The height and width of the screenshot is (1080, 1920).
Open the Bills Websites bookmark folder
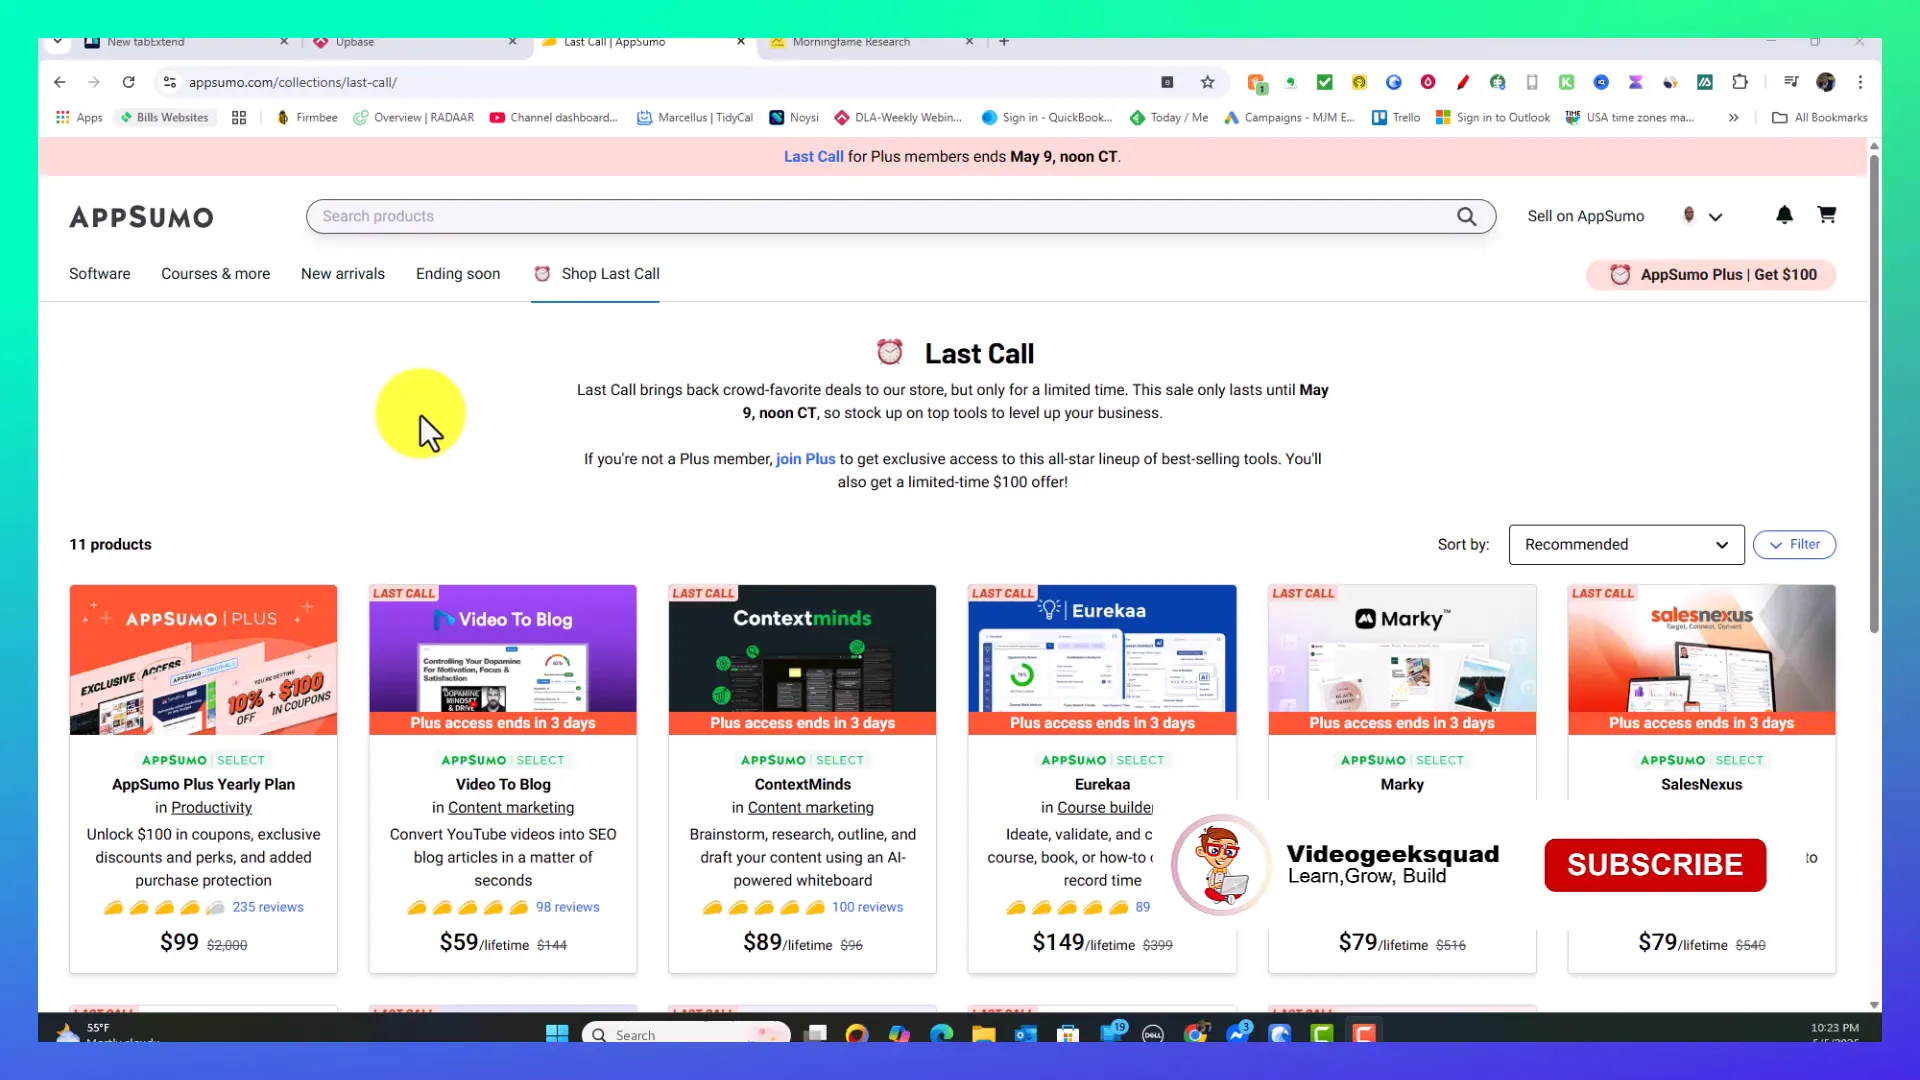click(165, 117)
